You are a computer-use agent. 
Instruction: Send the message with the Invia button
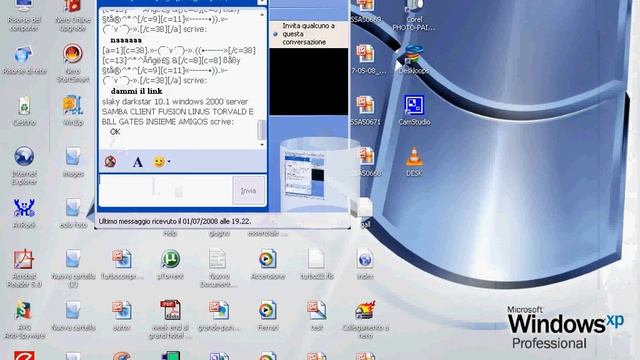tap(248, 190)
